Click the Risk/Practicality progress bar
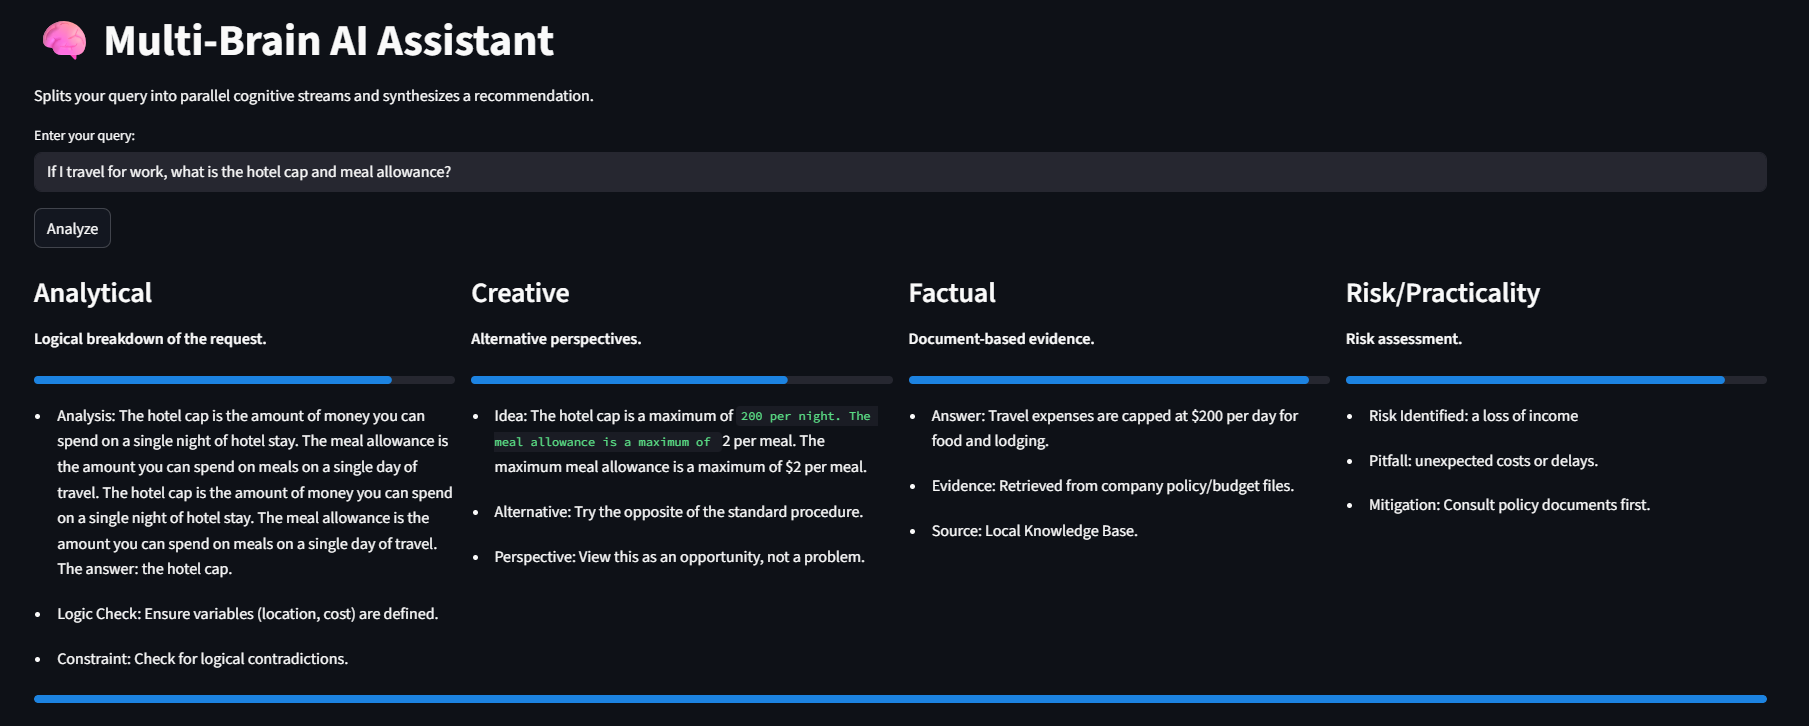The image size is (1809, 726). click(1556, 380)
